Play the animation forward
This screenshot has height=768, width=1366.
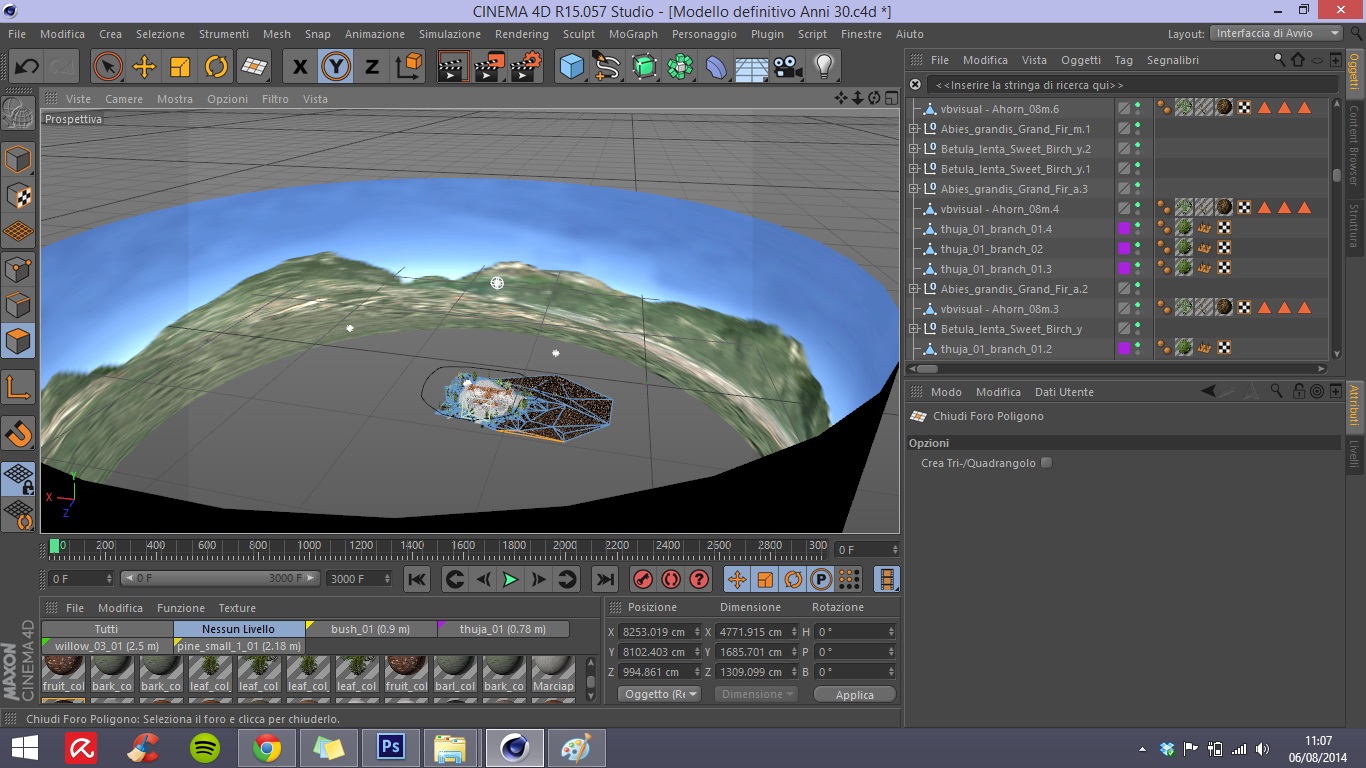[x=510, y=579]
